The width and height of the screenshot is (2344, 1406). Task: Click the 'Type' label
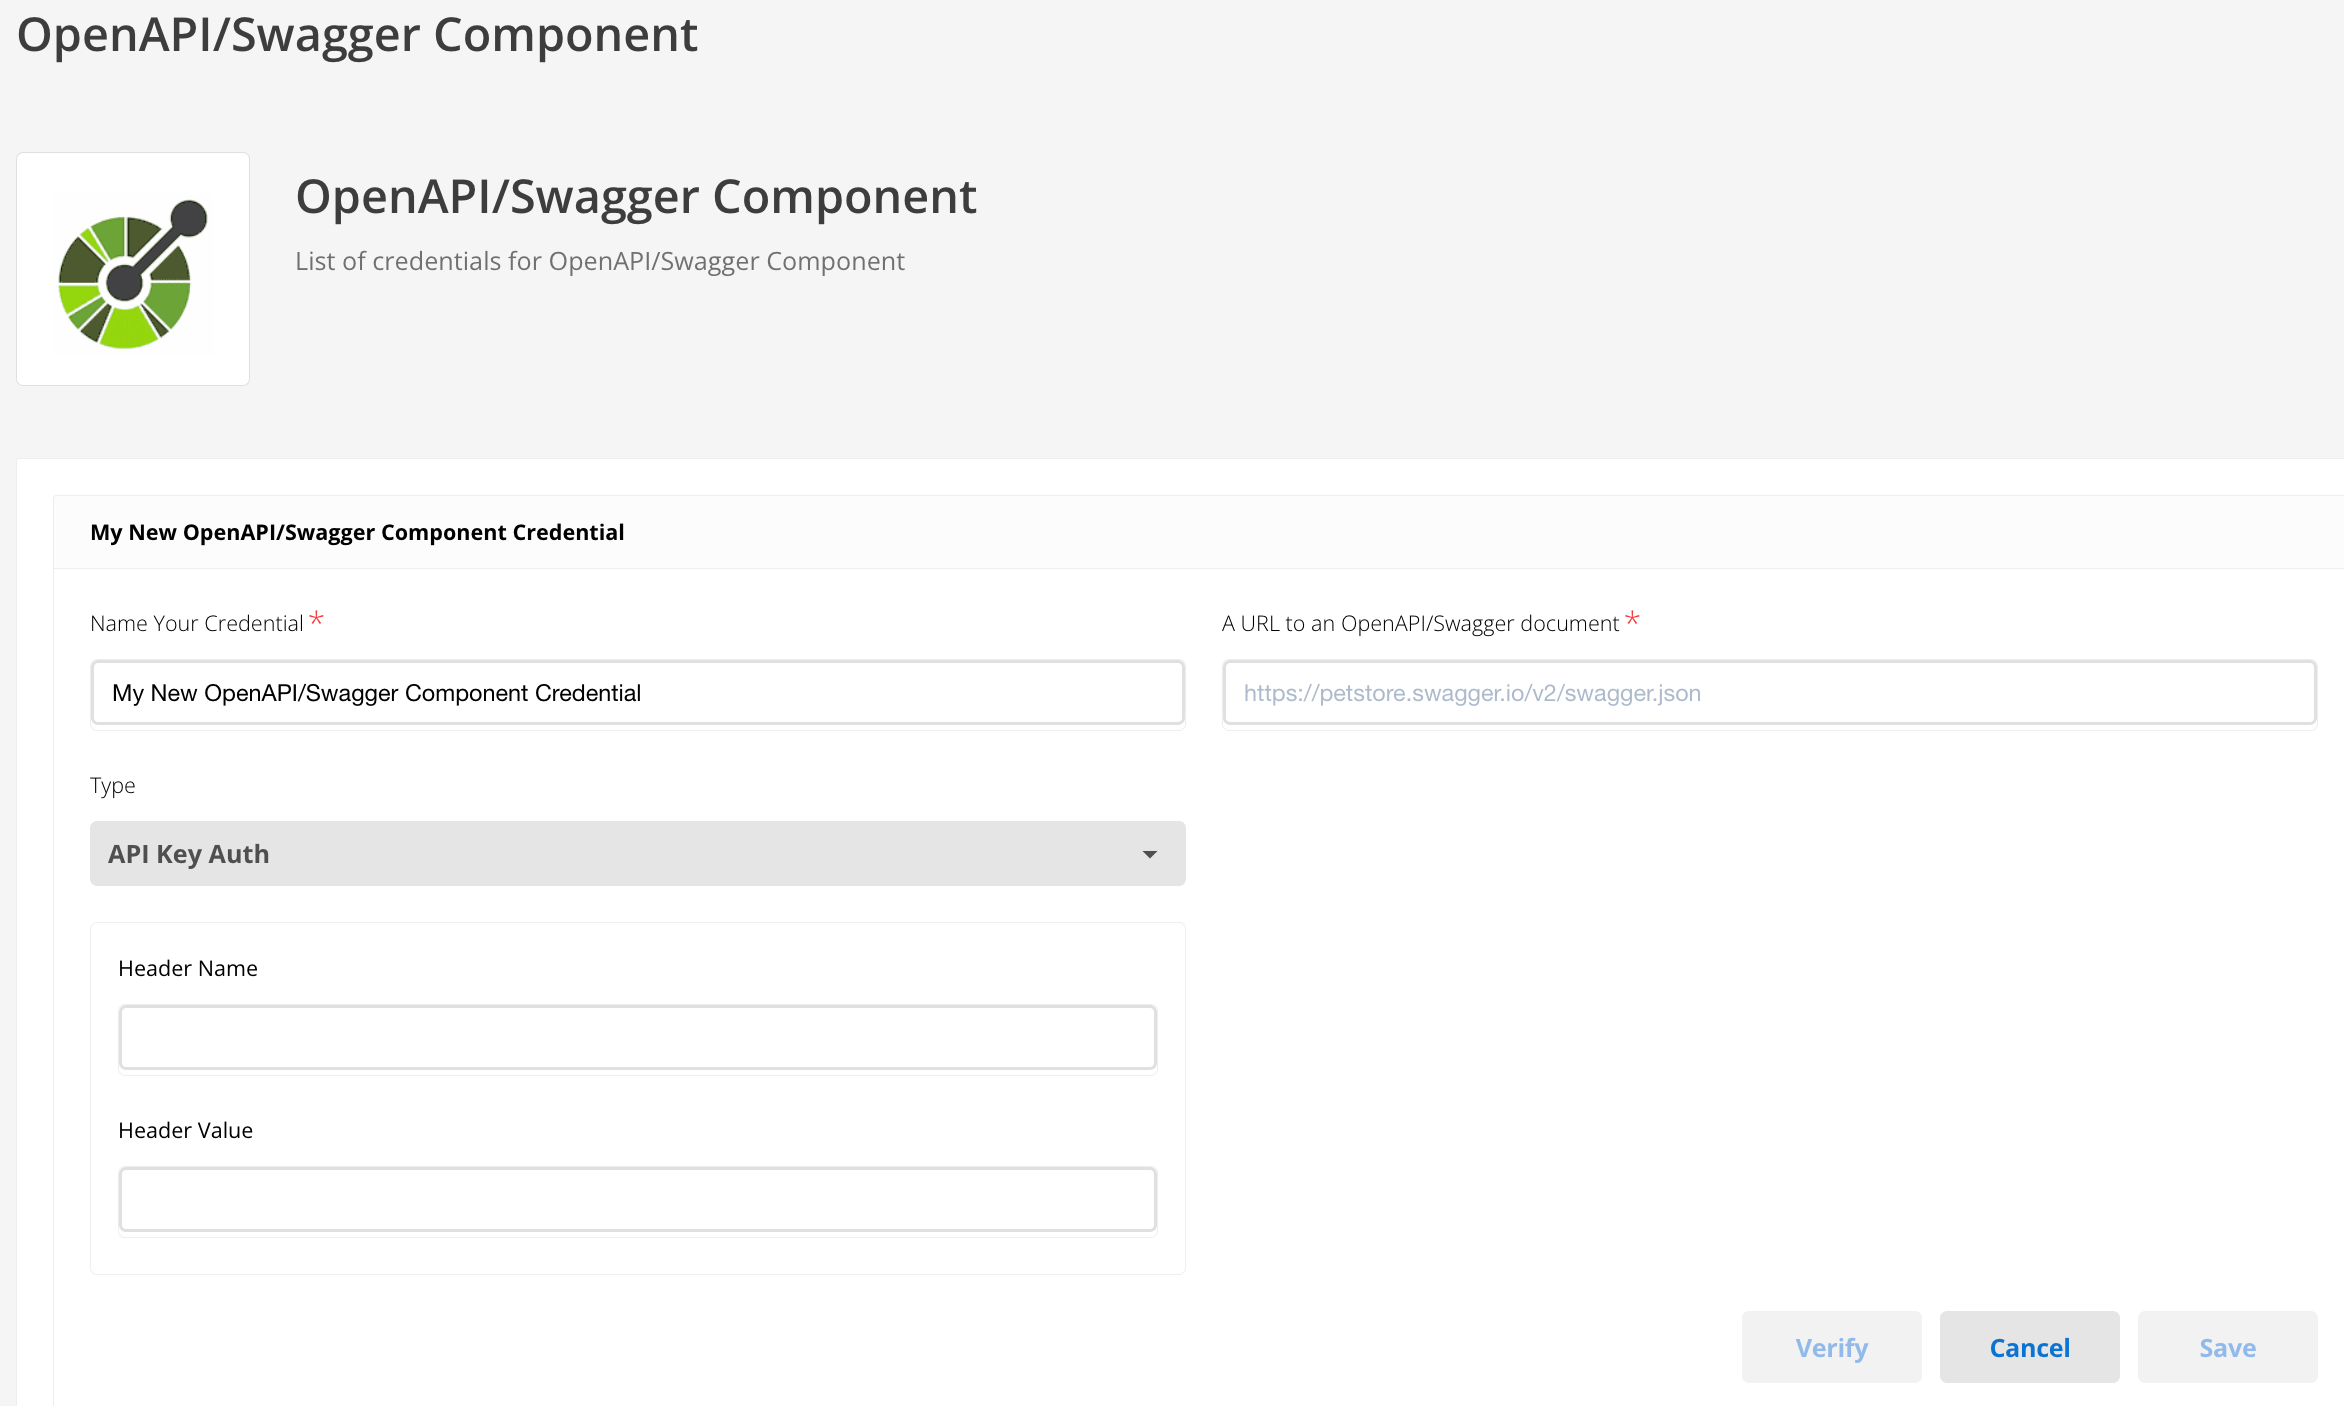(113, 786)
